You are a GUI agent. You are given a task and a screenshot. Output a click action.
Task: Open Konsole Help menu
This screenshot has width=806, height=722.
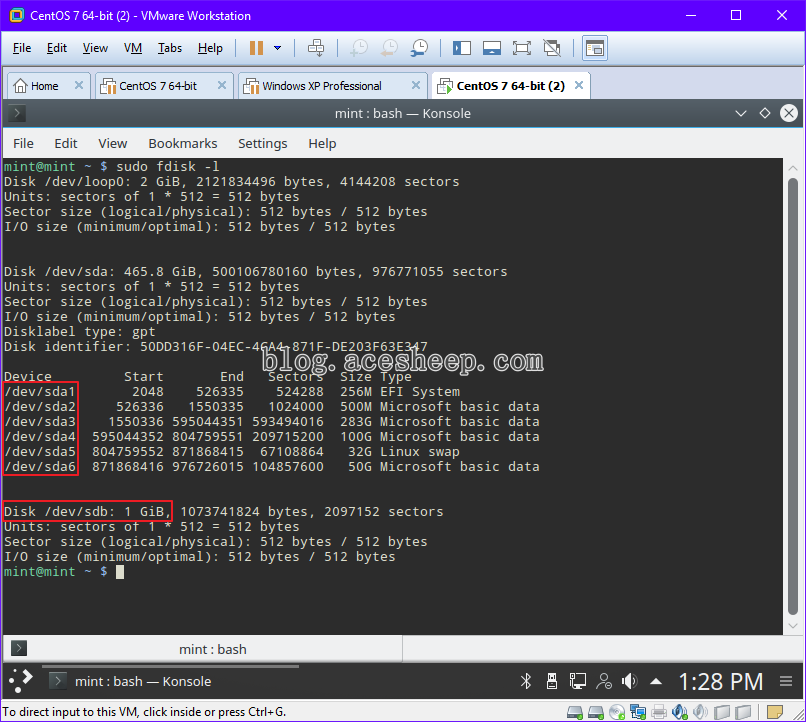(x=322, y=143)
